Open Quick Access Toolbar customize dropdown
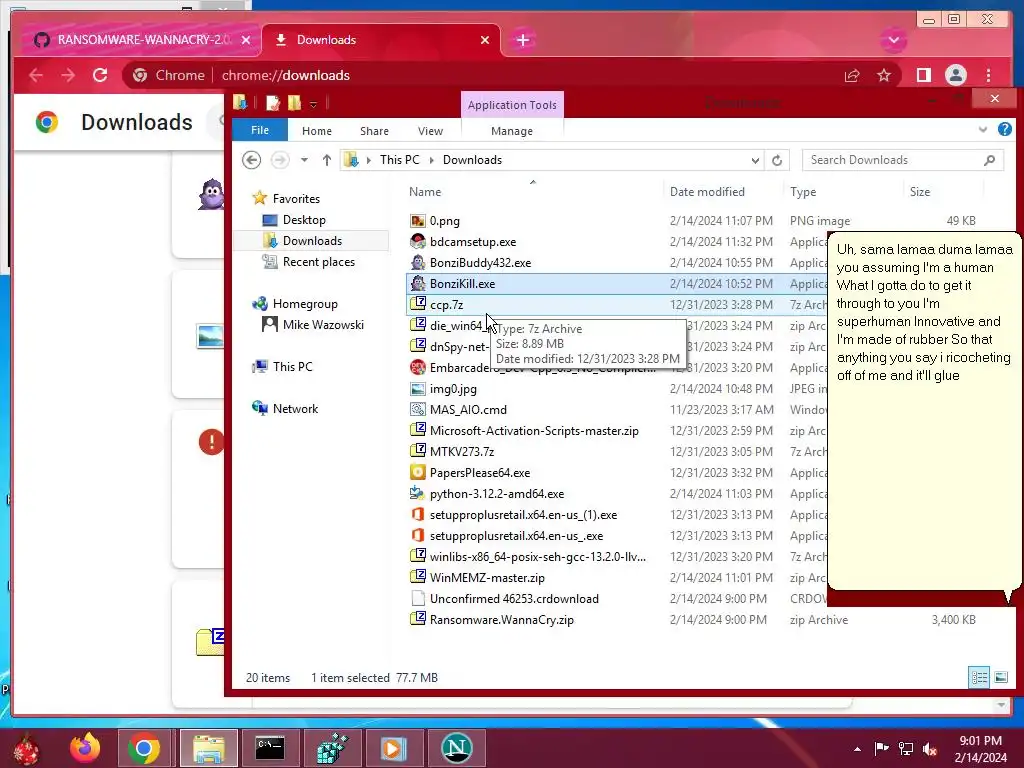The image size is (1024, 768). click(x=313, y=104)
